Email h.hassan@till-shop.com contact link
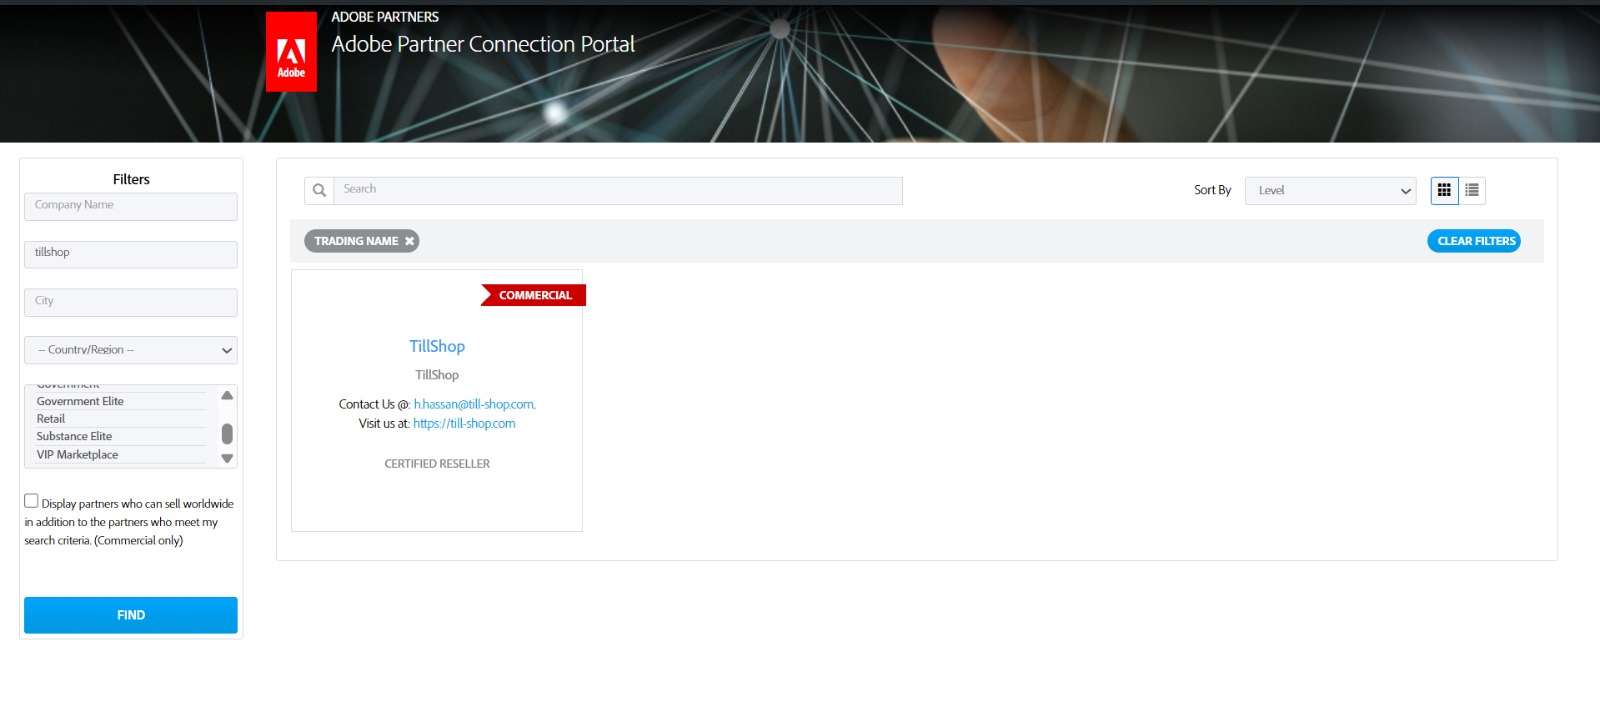The width and height of the screenshot is (1600, 717). [474, 404]
